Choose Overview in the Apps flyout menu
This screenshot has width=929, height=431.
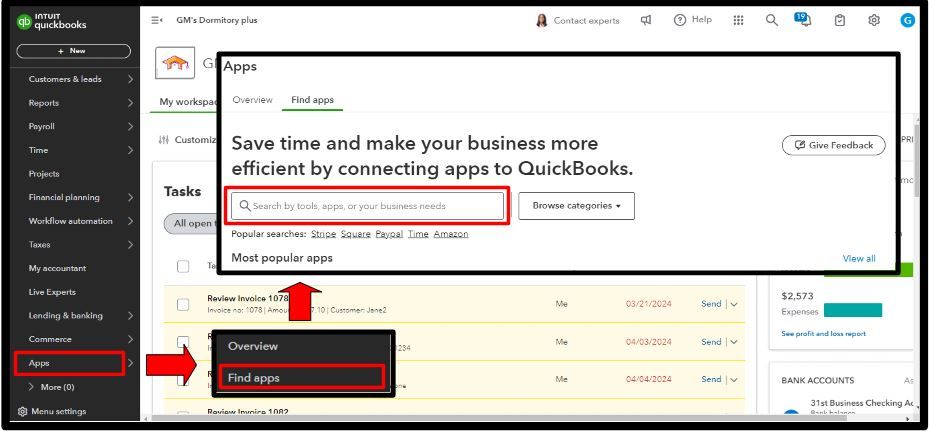[x=253, y=346]
